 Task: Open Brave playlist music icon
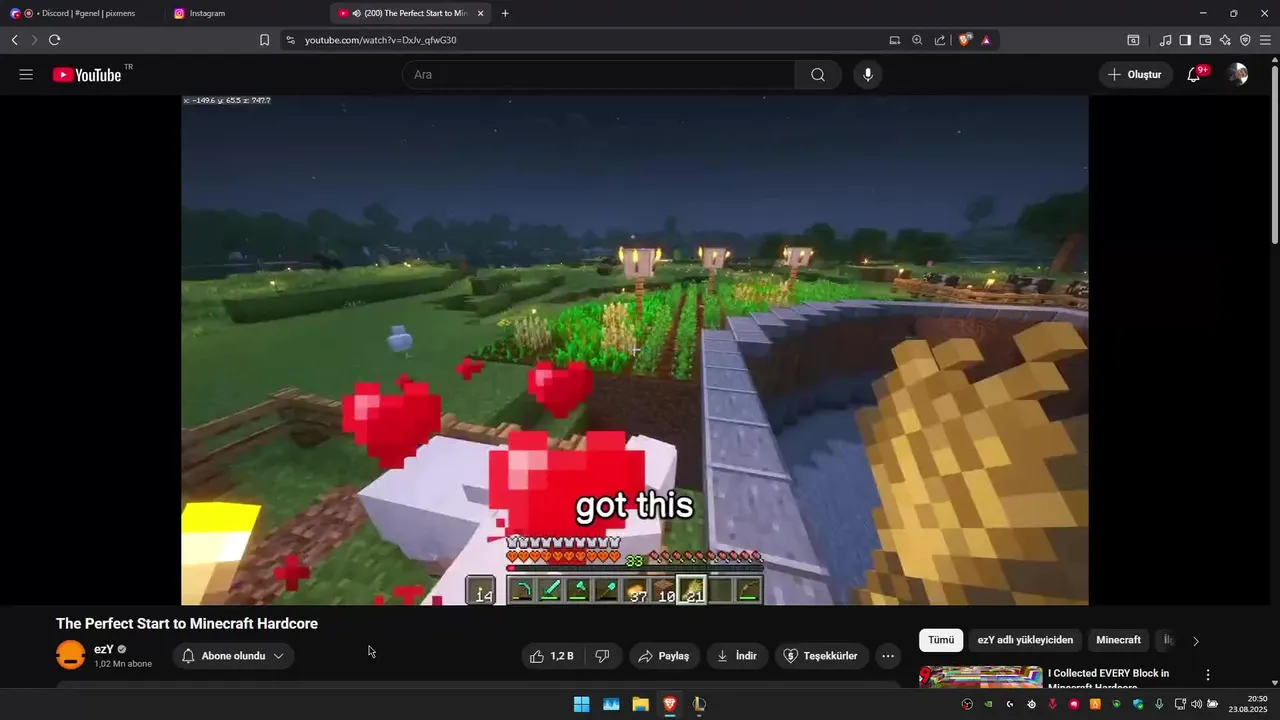click(1165, 40)
